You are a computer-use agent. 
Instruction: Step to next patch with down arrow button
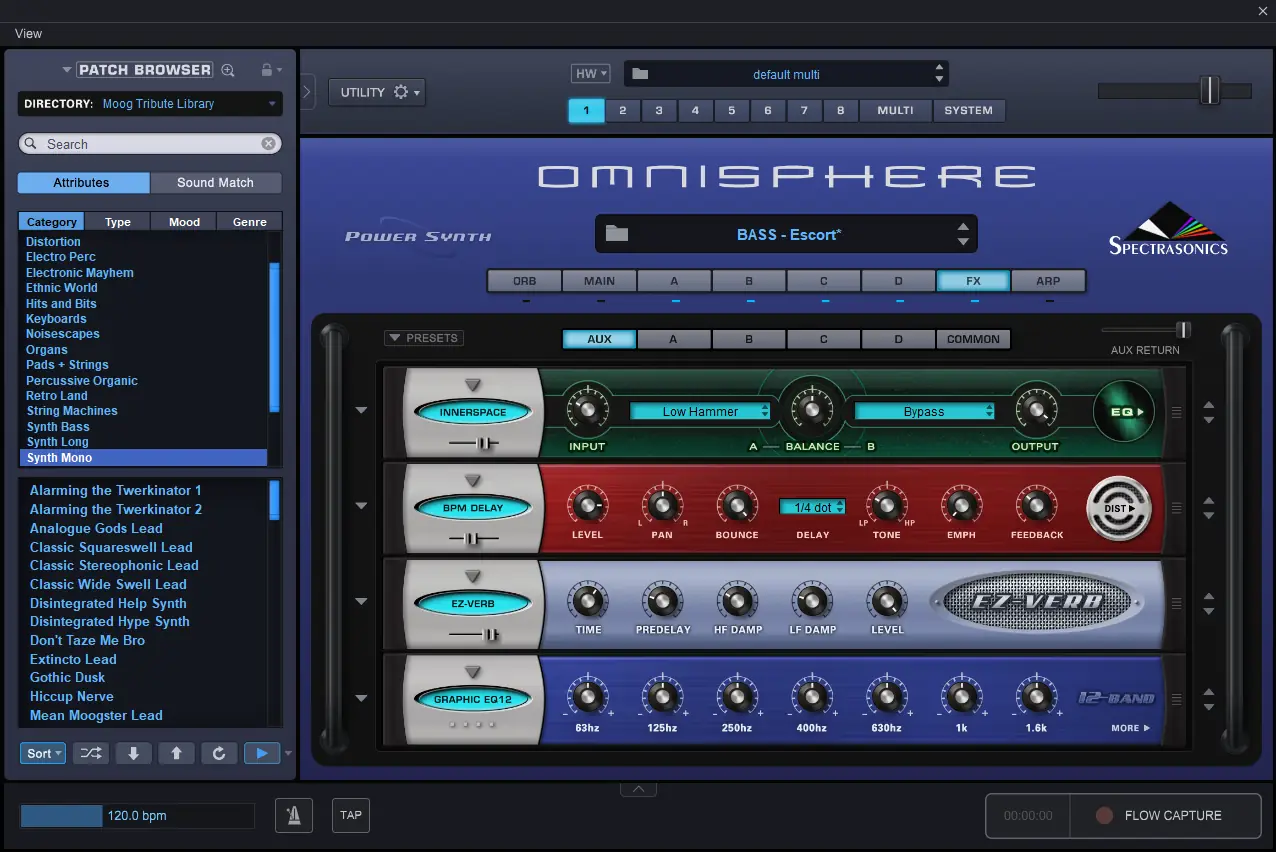(133, 753)
